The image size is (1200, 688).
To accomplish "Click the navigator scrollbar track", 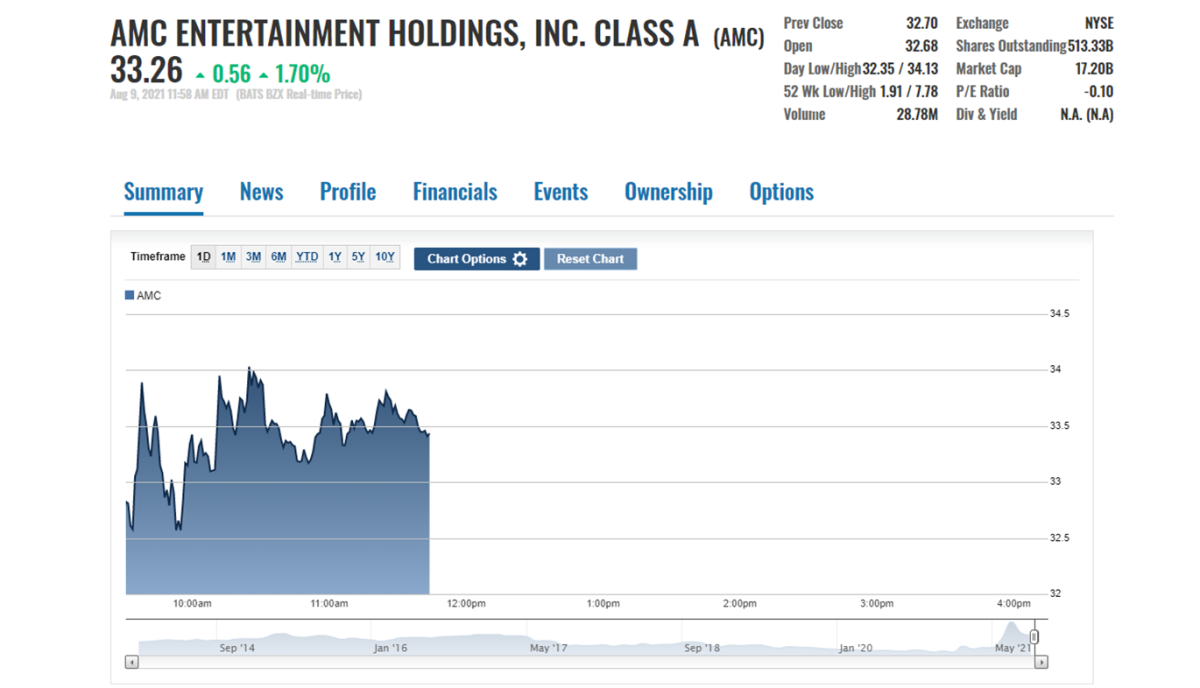I will [586, 662].
